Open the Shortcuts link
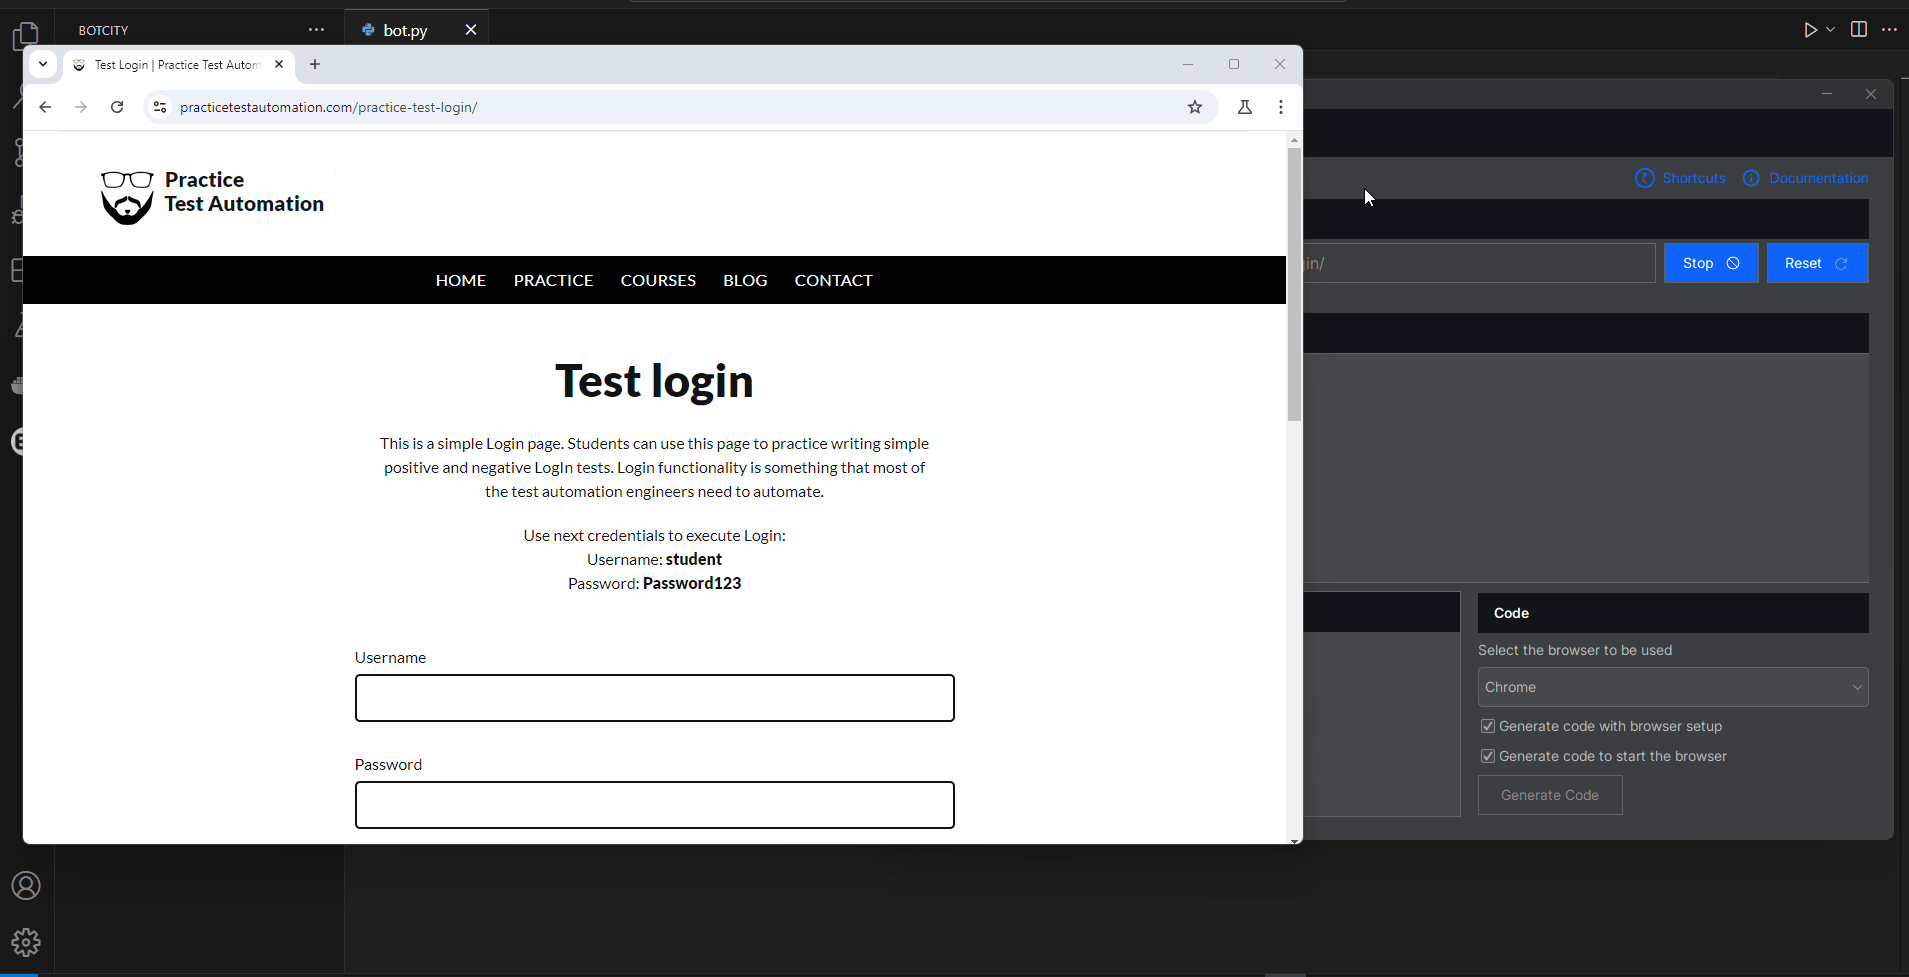The height and width of the screenshot is (977, 1909). [1680, 178]
